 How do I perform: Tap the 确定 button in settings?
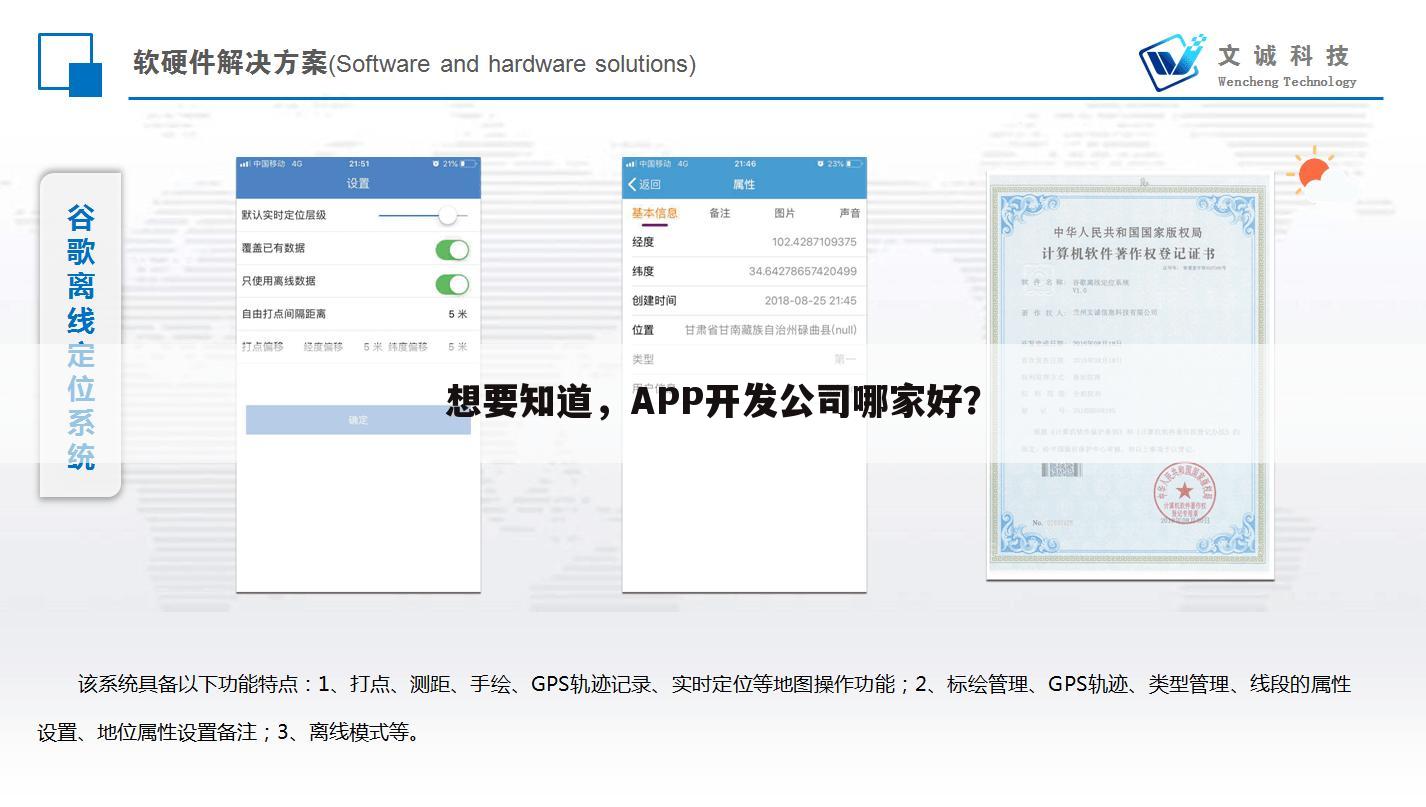point(358,420)
